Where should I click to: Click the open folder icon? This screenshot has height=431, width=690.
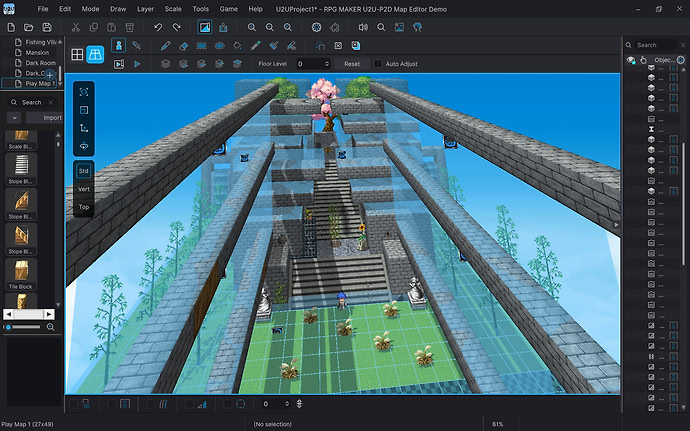point(29,27)
